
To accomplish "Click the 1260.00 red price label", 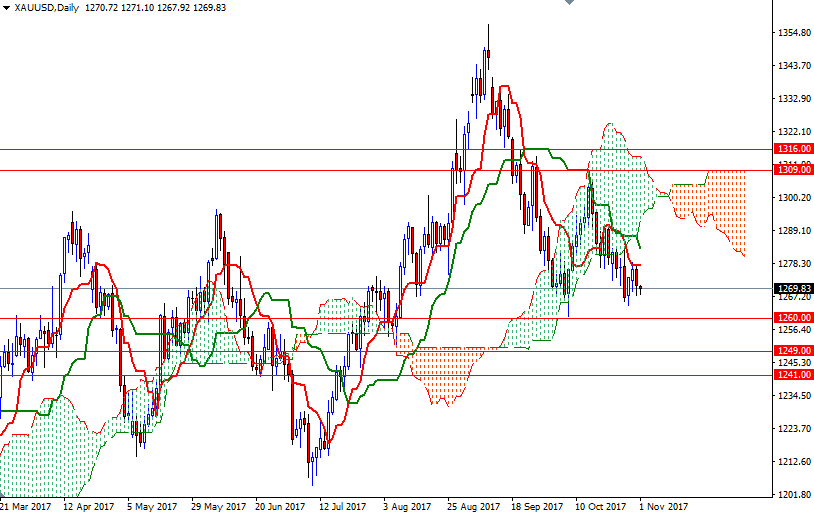I will 793,318.
